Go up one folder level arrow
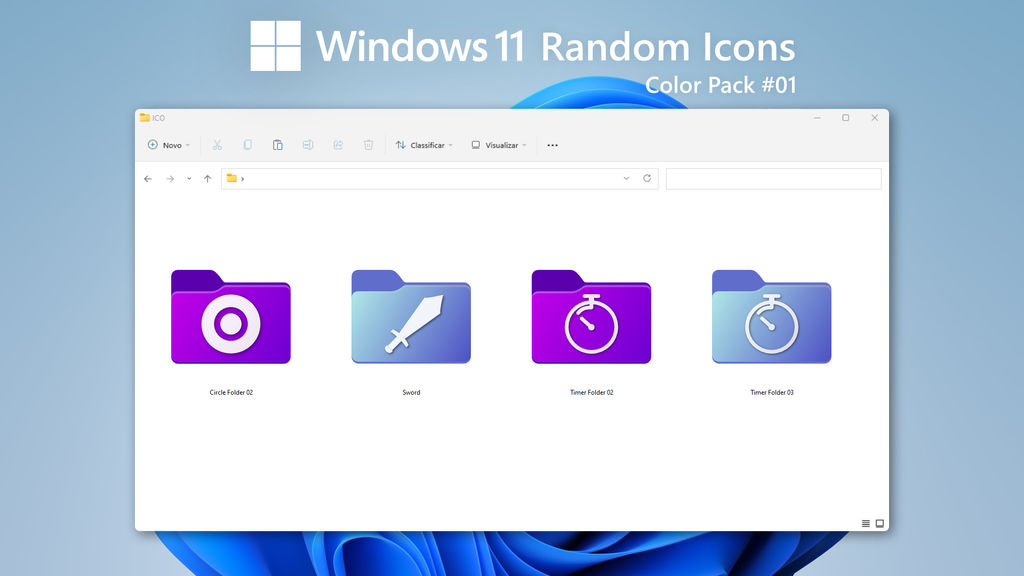Screen dimensions: 1024x576 208,178
